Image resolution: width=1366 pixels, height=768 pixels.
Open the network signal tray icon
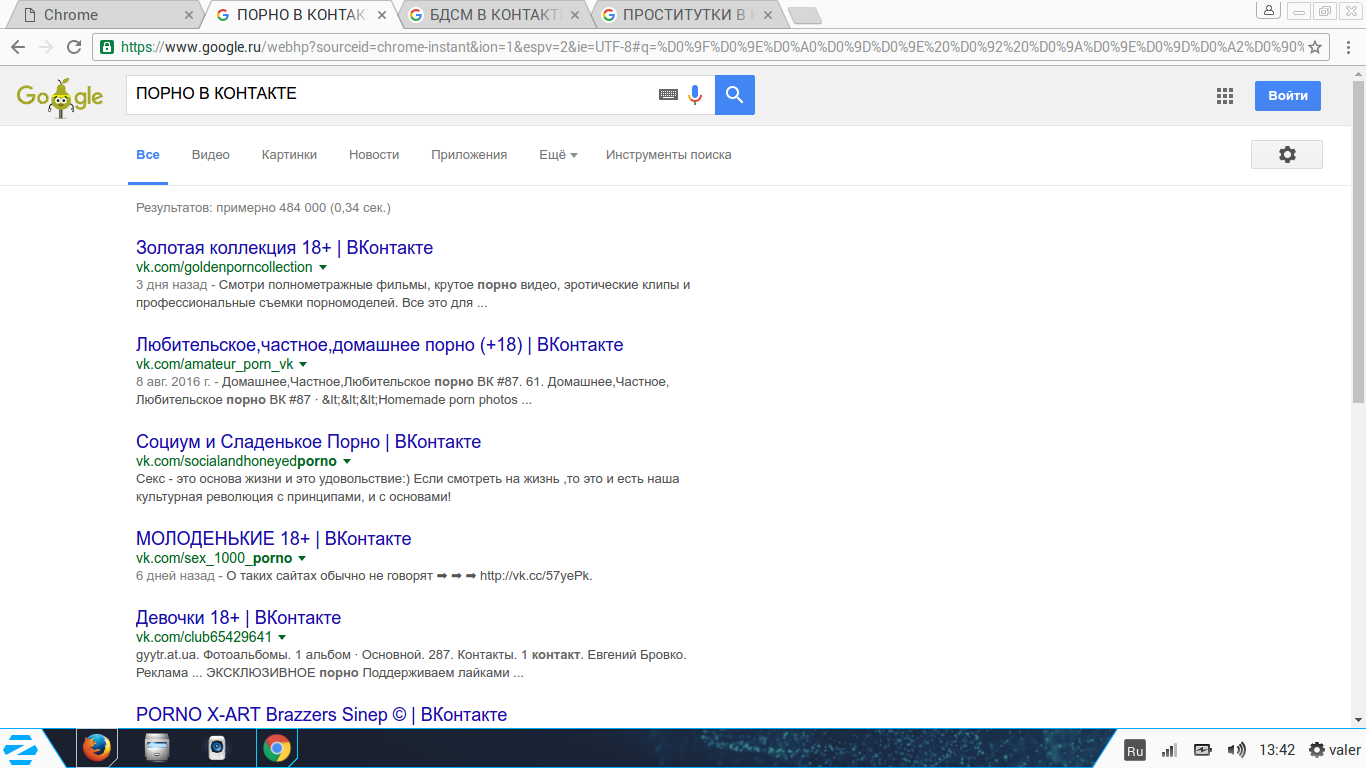[1169, 750]
